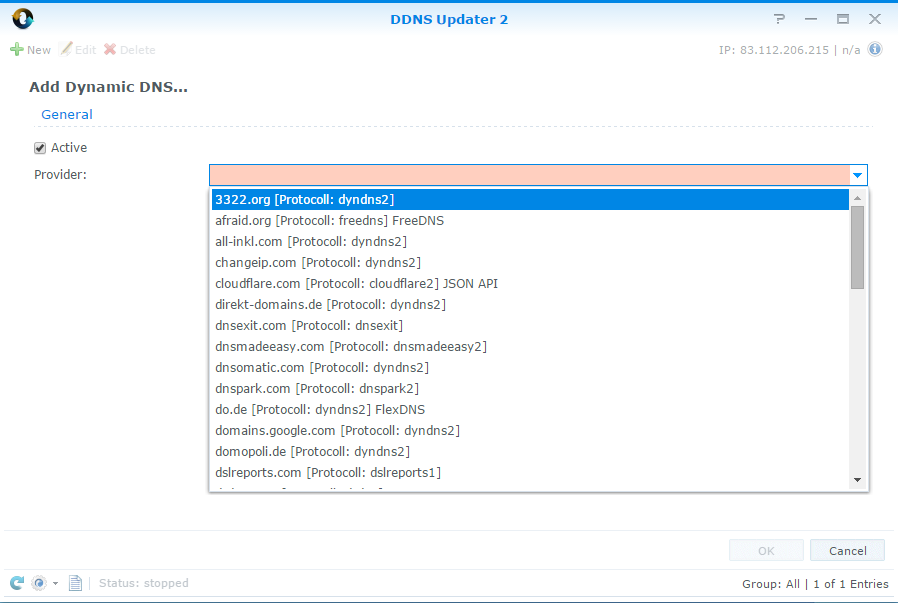Uncheck the Active checkbox
Viewport: 898px width, 603px height.
(x=40, y=148)
